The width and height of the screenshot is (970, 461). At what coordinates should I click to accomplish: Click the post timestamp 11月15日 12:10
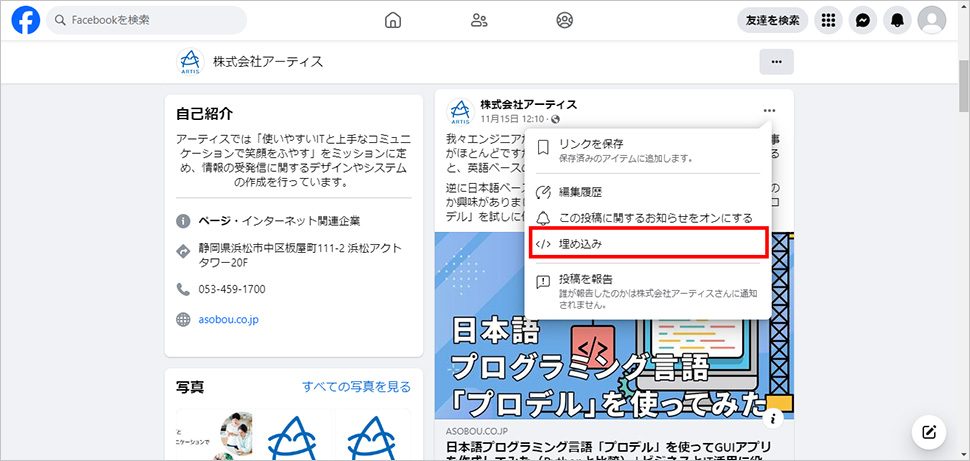coord(512,119)
